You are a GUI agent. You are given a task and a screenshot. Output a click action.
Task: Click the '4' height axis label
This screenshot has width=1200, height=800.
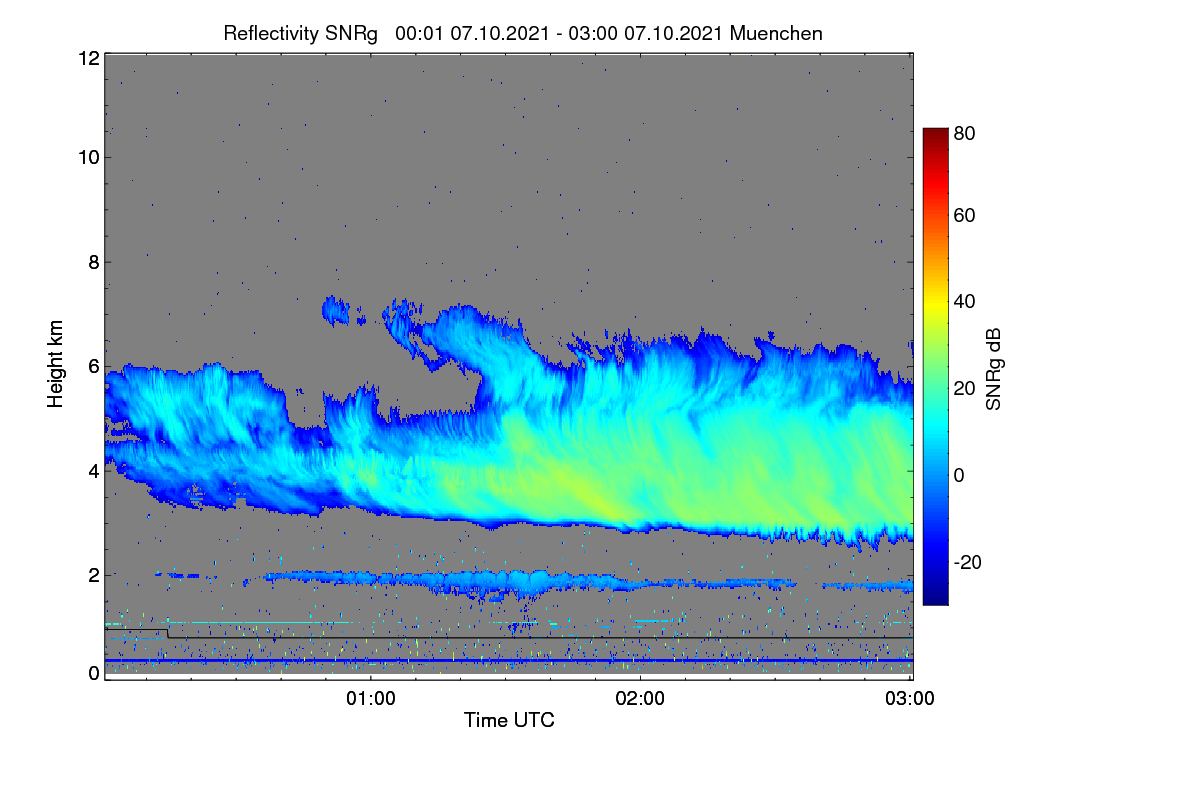[x=94, y=470]
